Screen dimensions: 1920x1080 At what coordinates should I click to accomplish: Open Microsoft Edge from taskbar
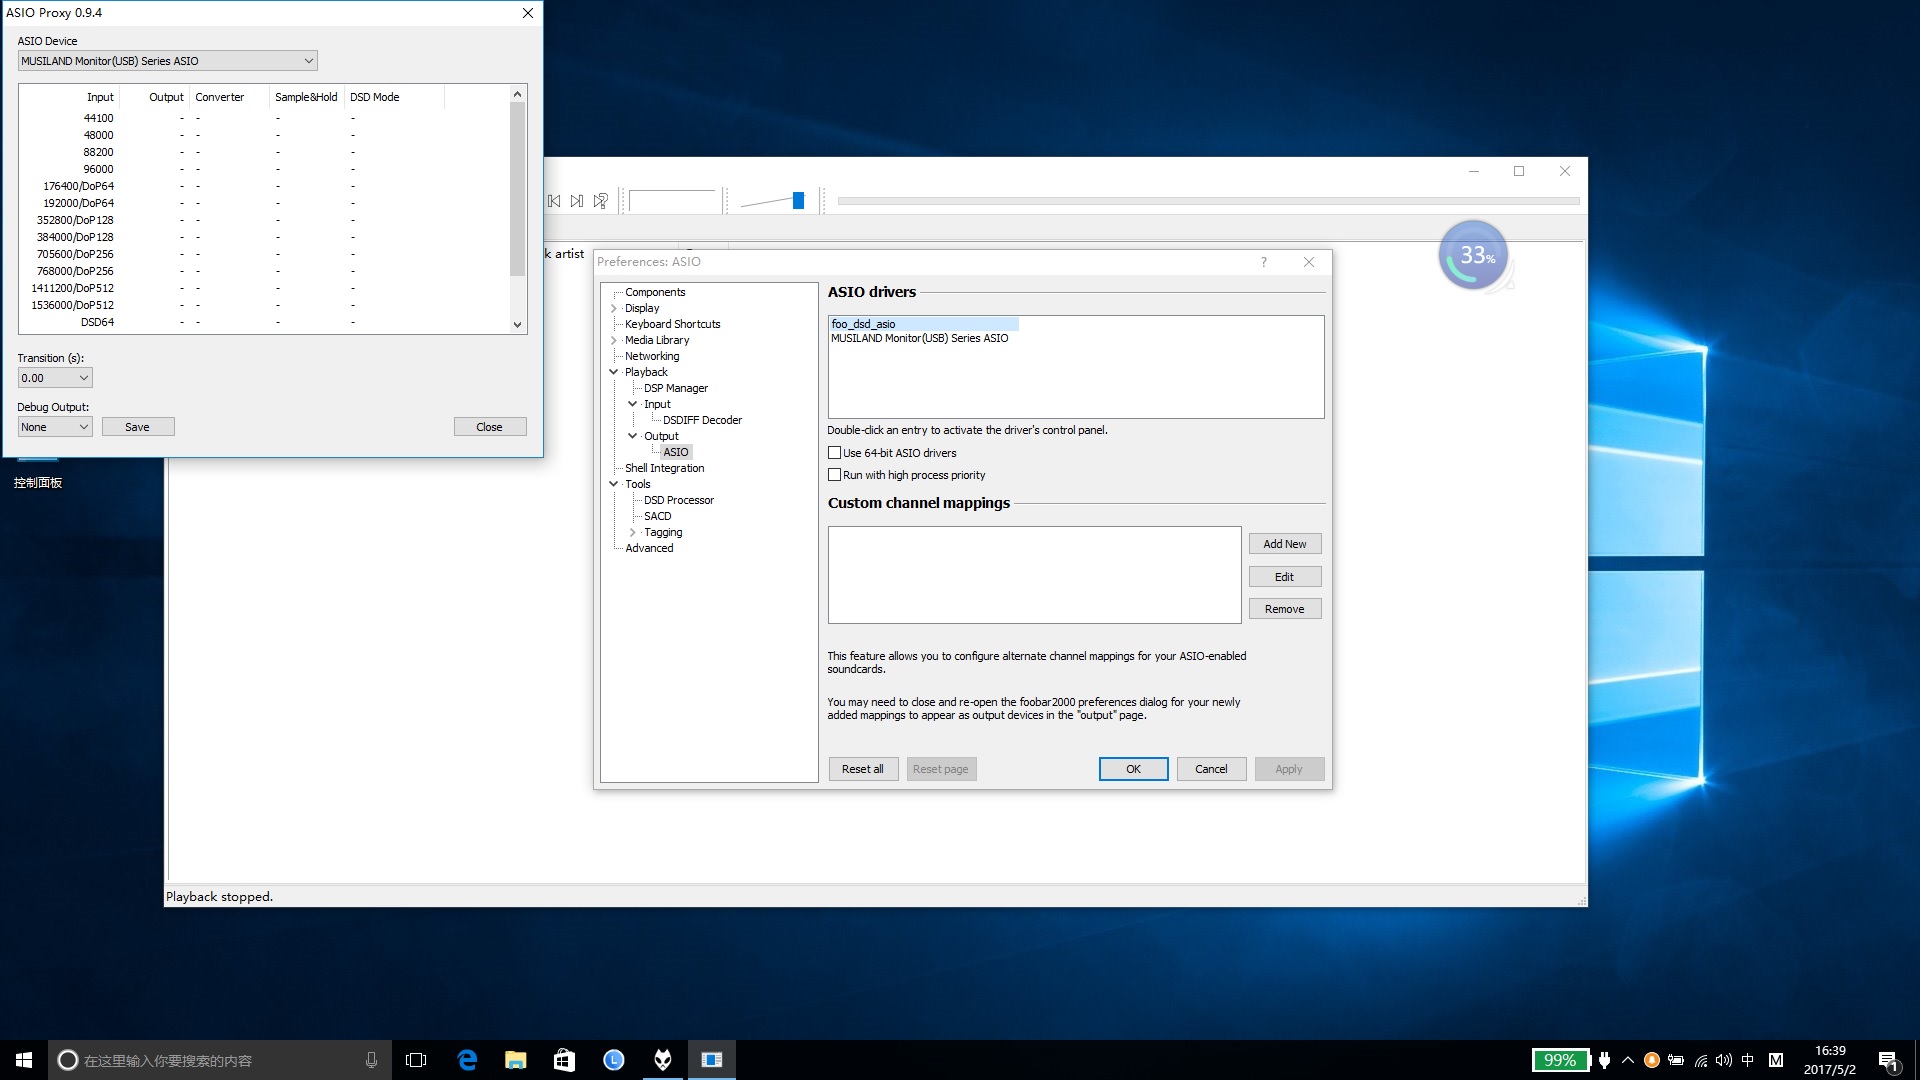click(467, 1060)
